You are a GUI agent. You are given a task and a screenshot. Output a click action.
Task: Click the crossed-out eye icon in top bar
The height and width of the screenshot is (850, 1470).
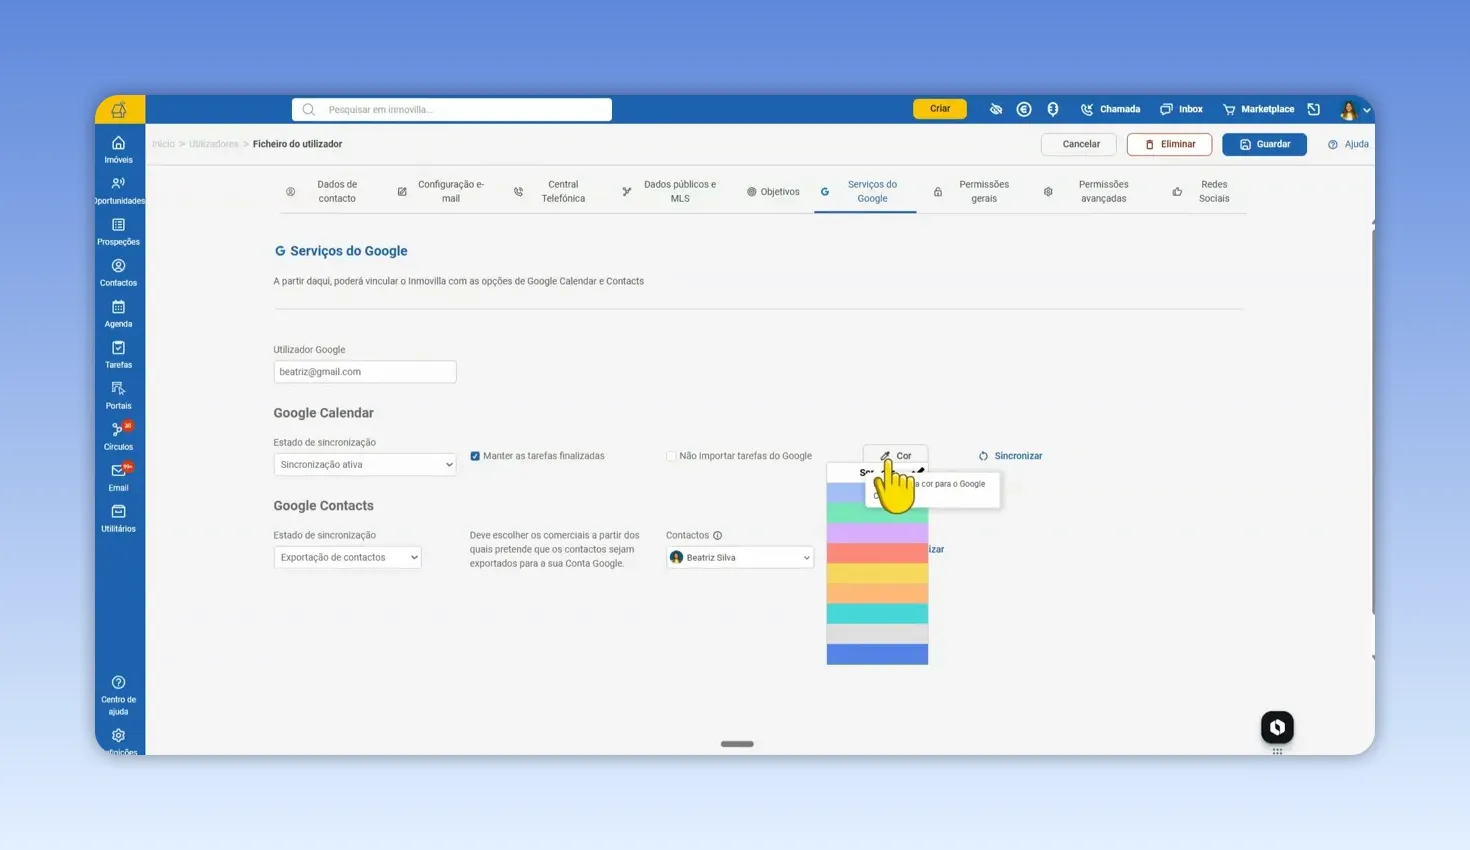(996, 109)
